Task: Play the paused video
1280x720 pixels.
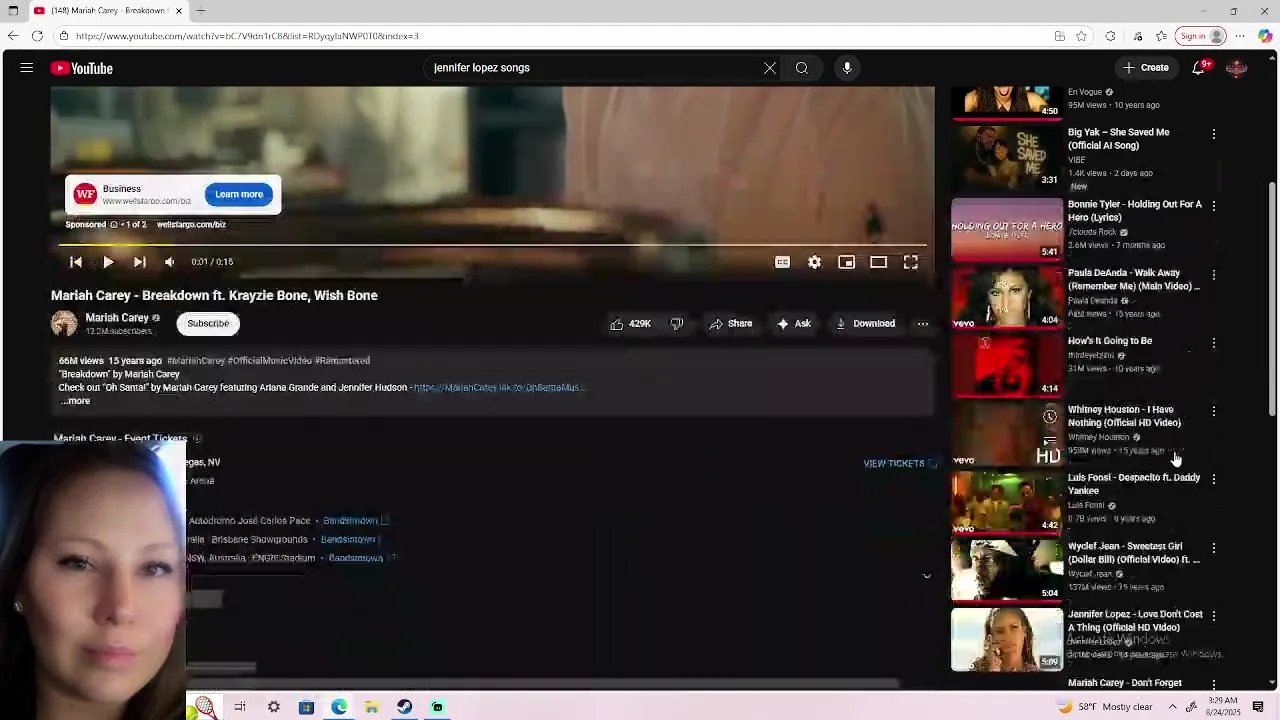Action: (x=108, y=262)
